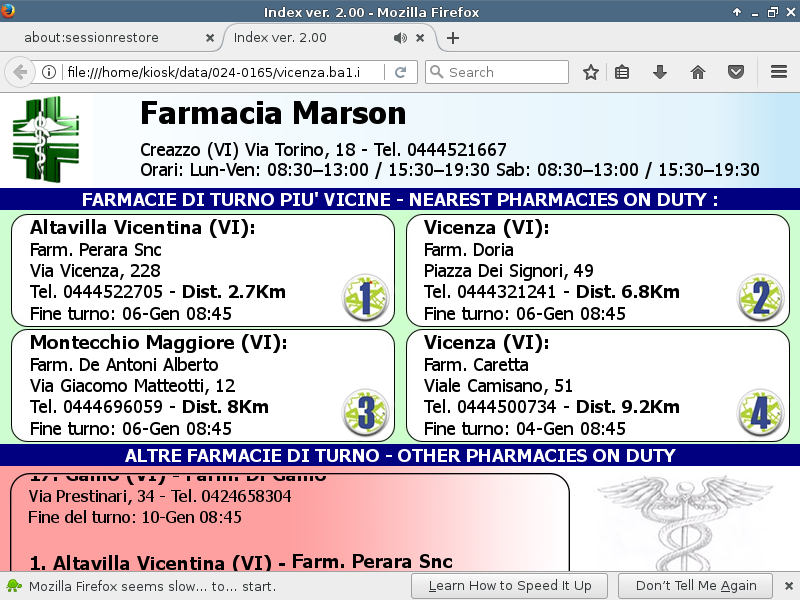Open the Downloads arrow panel
The height and width of the screenshot is (600, 800).
660,72
